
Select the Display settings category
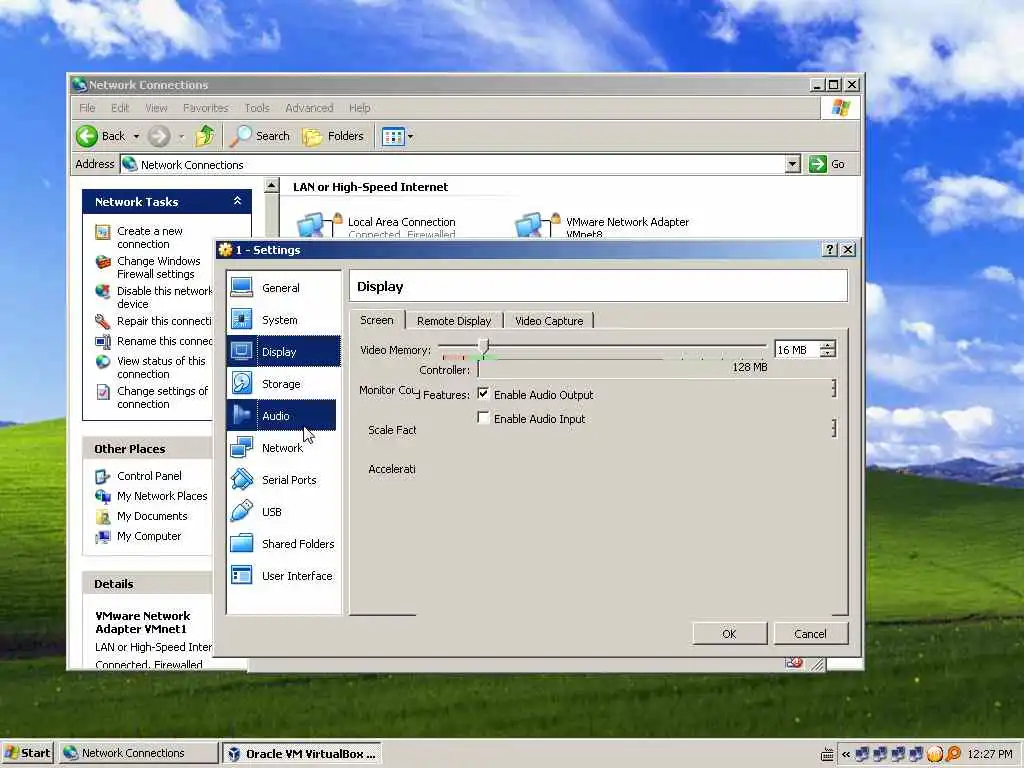pos(283,352)
